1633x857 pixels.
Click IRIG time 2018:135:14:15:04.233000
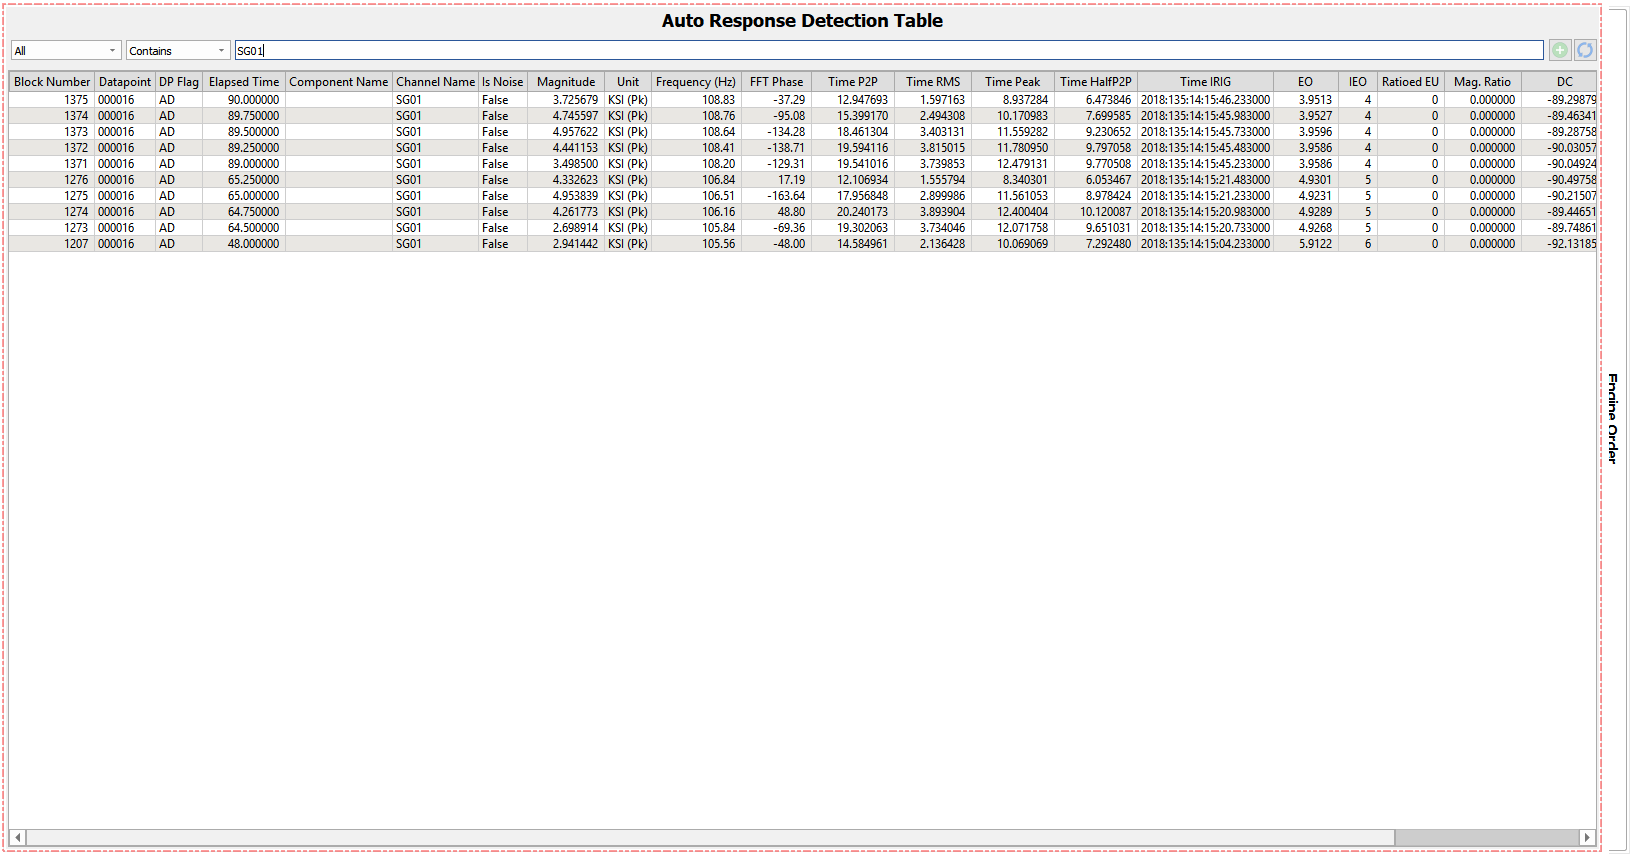(x=1206, y=244)
